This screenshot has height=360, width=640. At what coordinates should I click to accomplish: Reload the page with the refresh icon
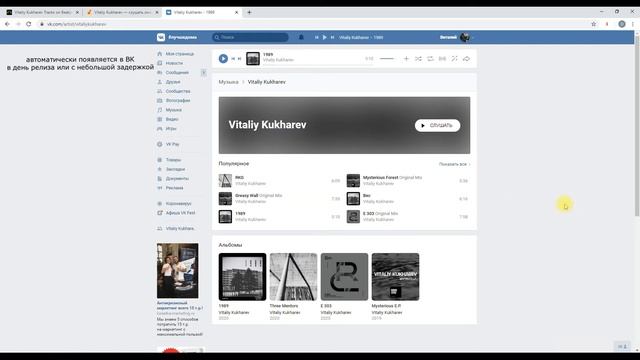(x=29, y=24)
